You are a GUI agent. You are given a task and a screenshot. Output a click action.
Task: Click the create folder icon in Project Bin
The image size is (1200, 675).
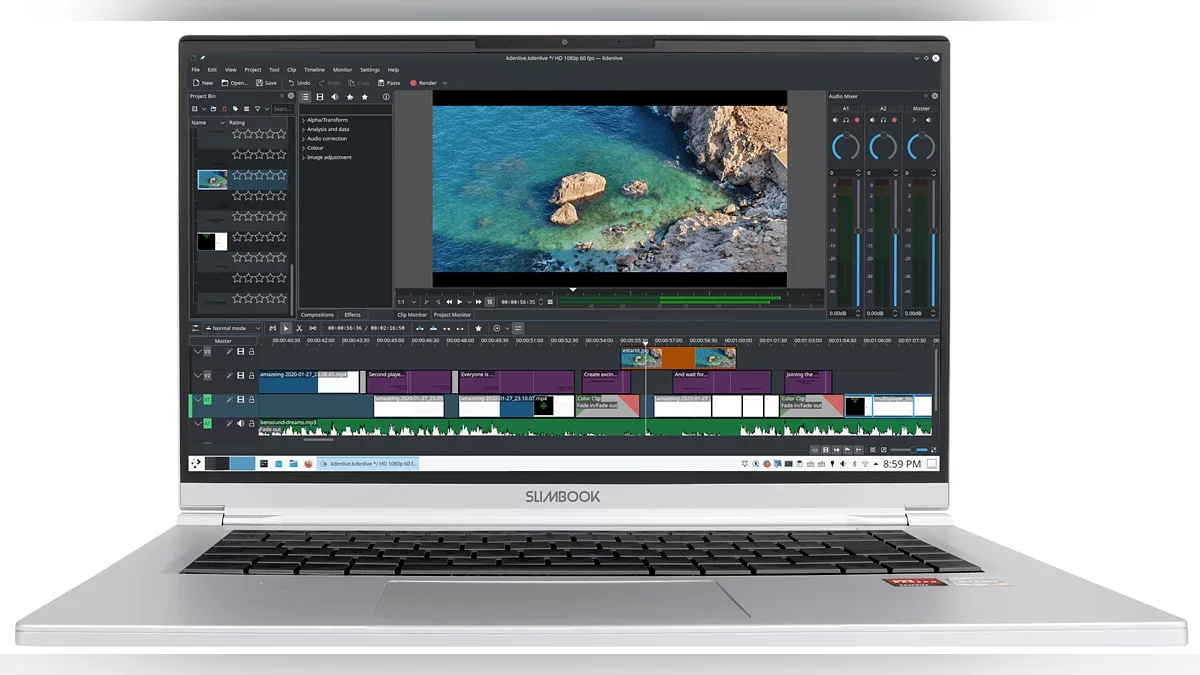coord(213,109)
